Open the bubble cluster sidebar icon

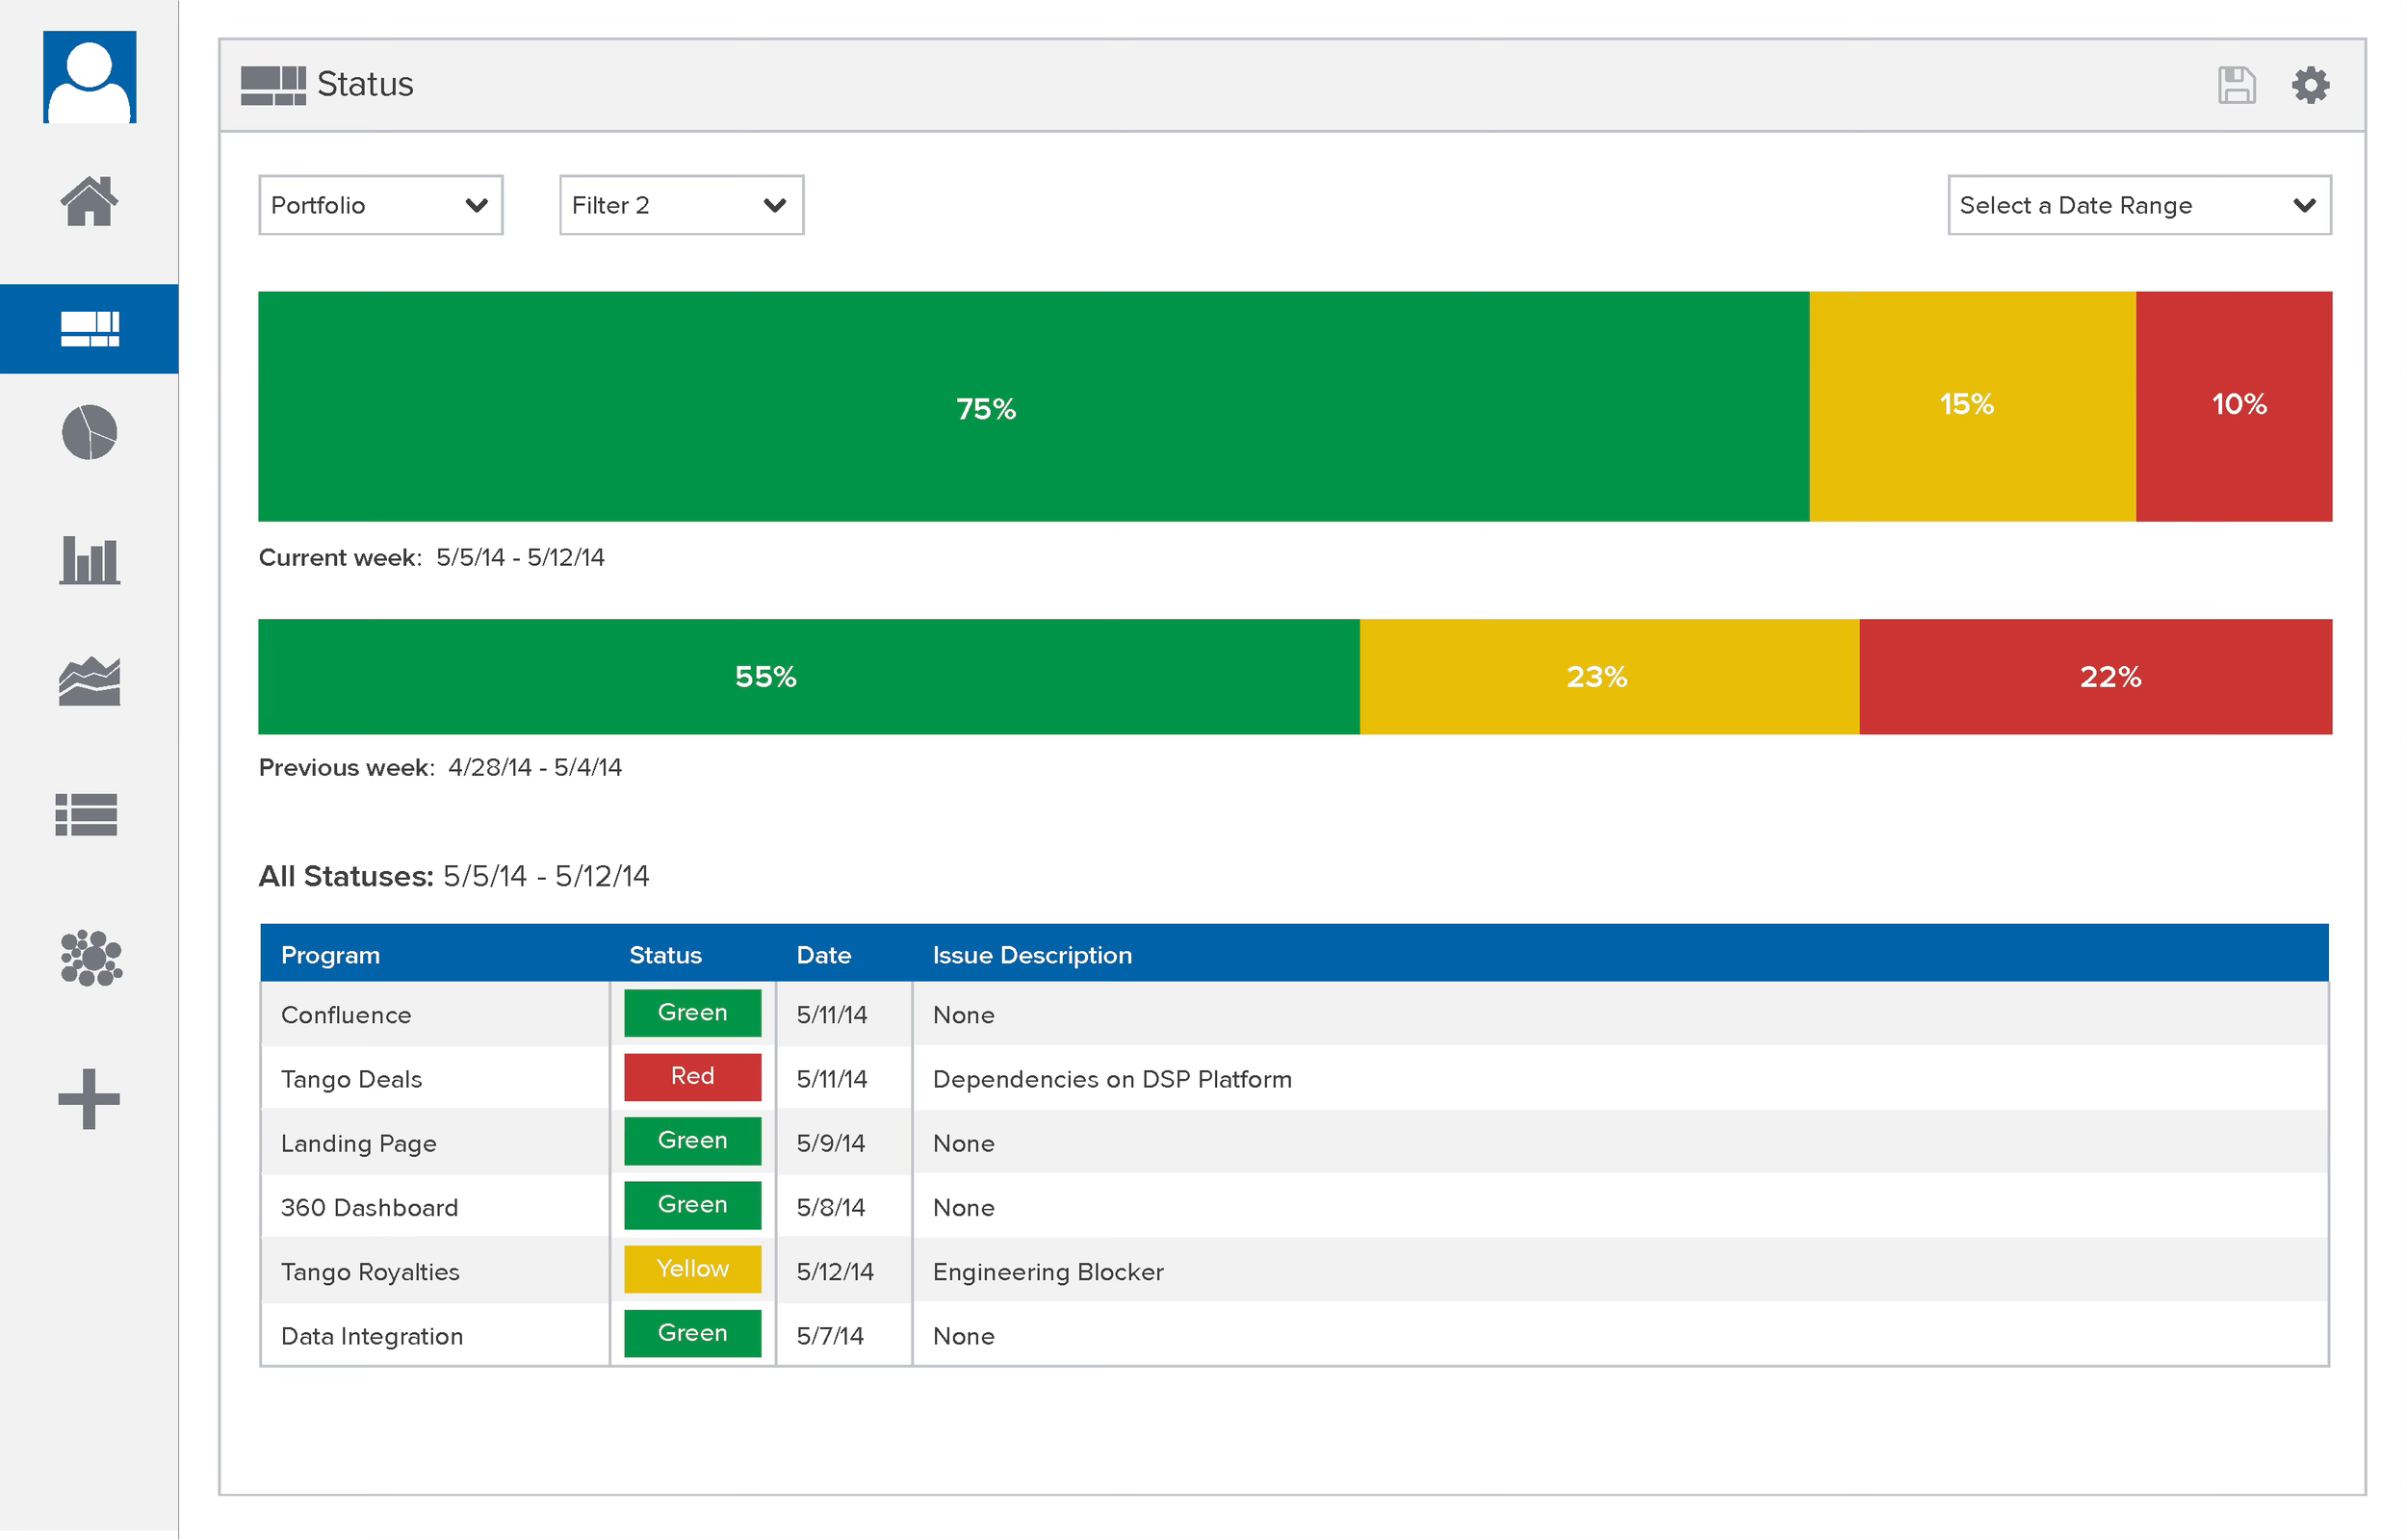pos(90,958)
